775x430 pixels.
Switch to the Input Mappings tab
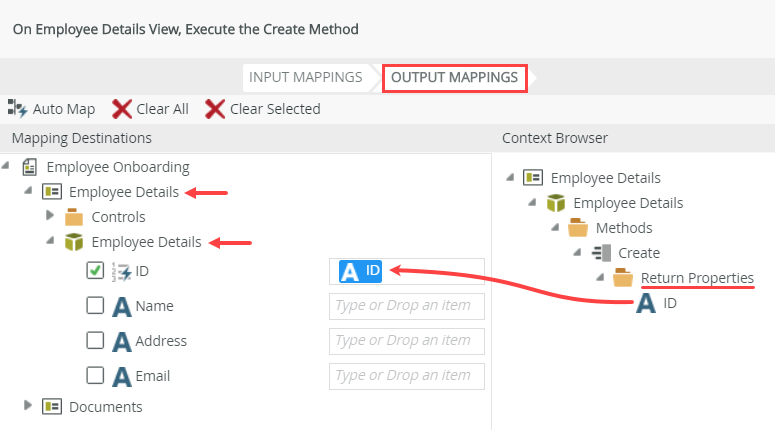point(305,77)
